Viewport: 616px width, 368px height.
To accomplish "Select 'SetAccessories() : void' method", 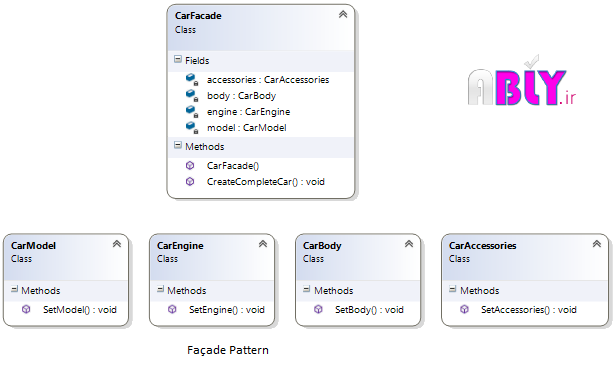I will click(x=529, y=310).
